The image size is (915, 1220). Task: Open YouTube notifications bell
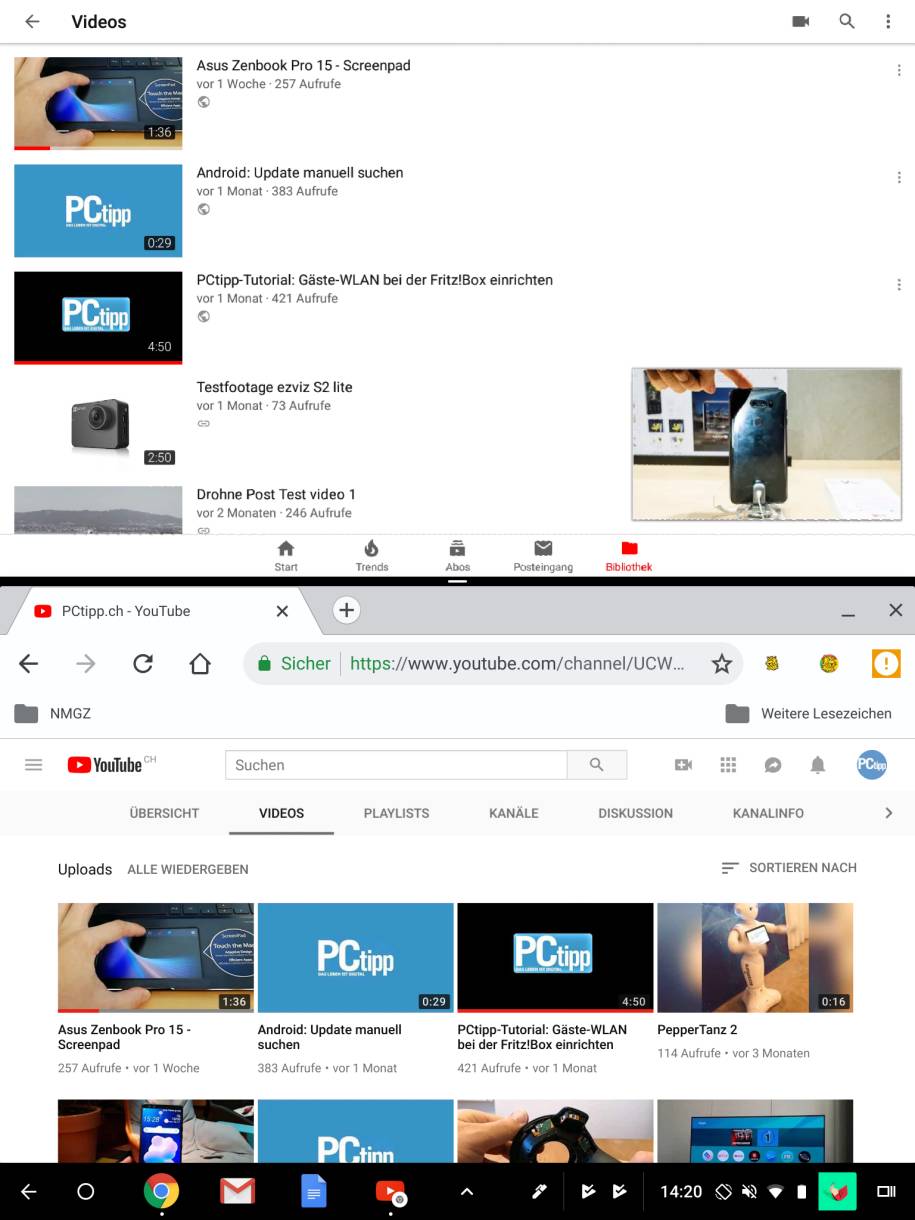(x=818, y=765)
